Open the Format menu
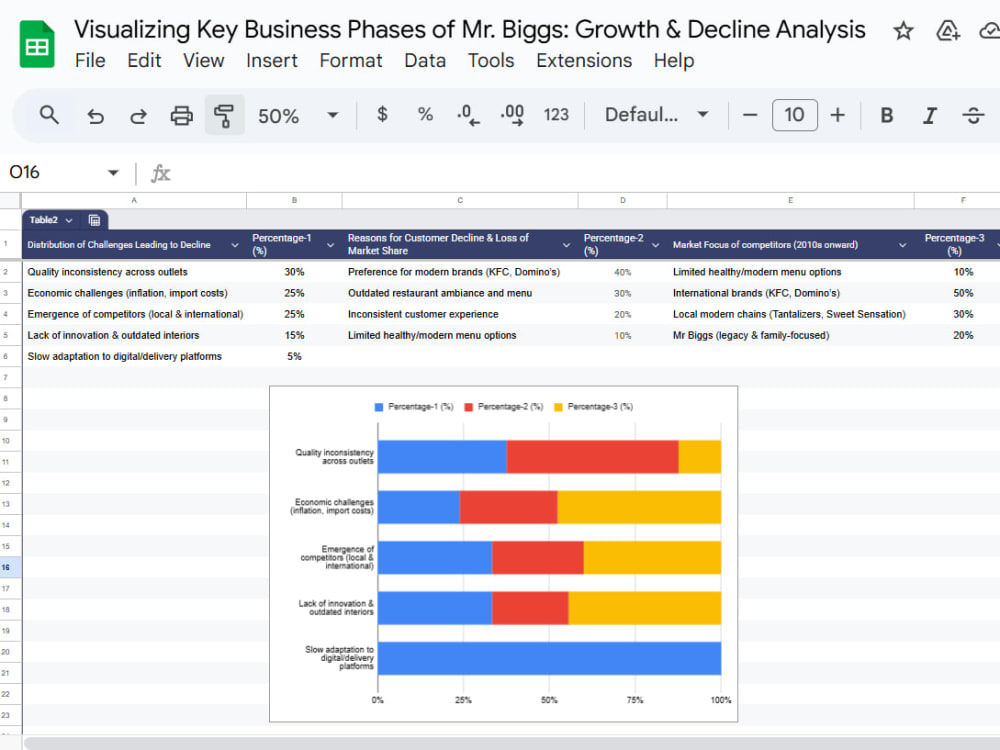 tap(351, 61)
